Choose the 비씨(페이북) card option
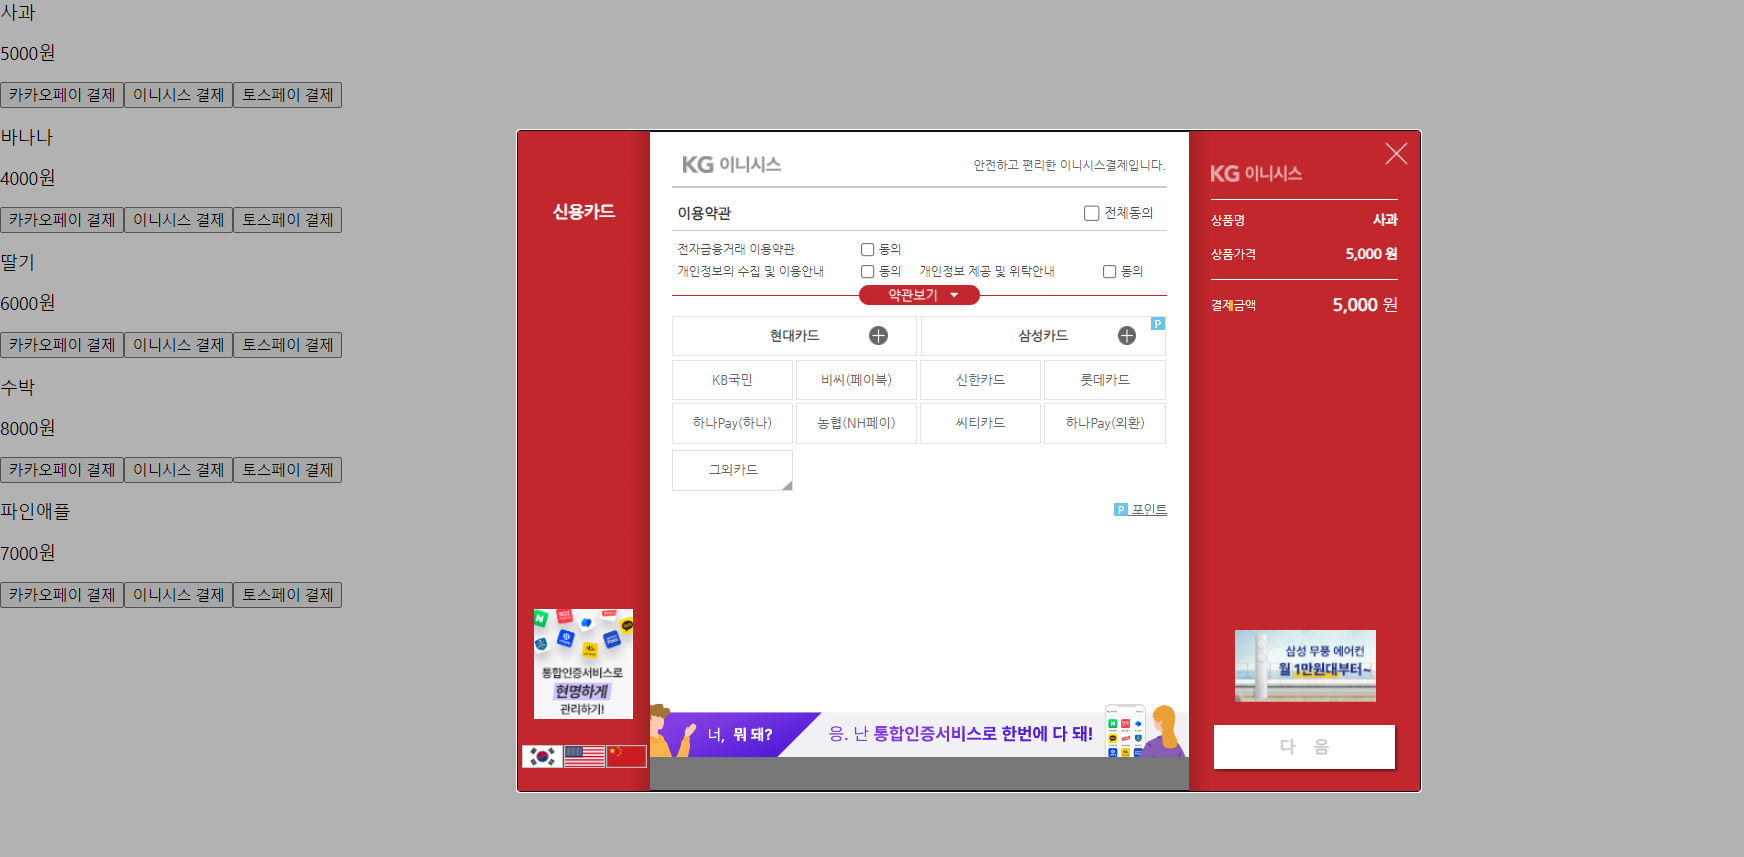The height and width of the screenshot is (857, 1744). tap(856, 380)
